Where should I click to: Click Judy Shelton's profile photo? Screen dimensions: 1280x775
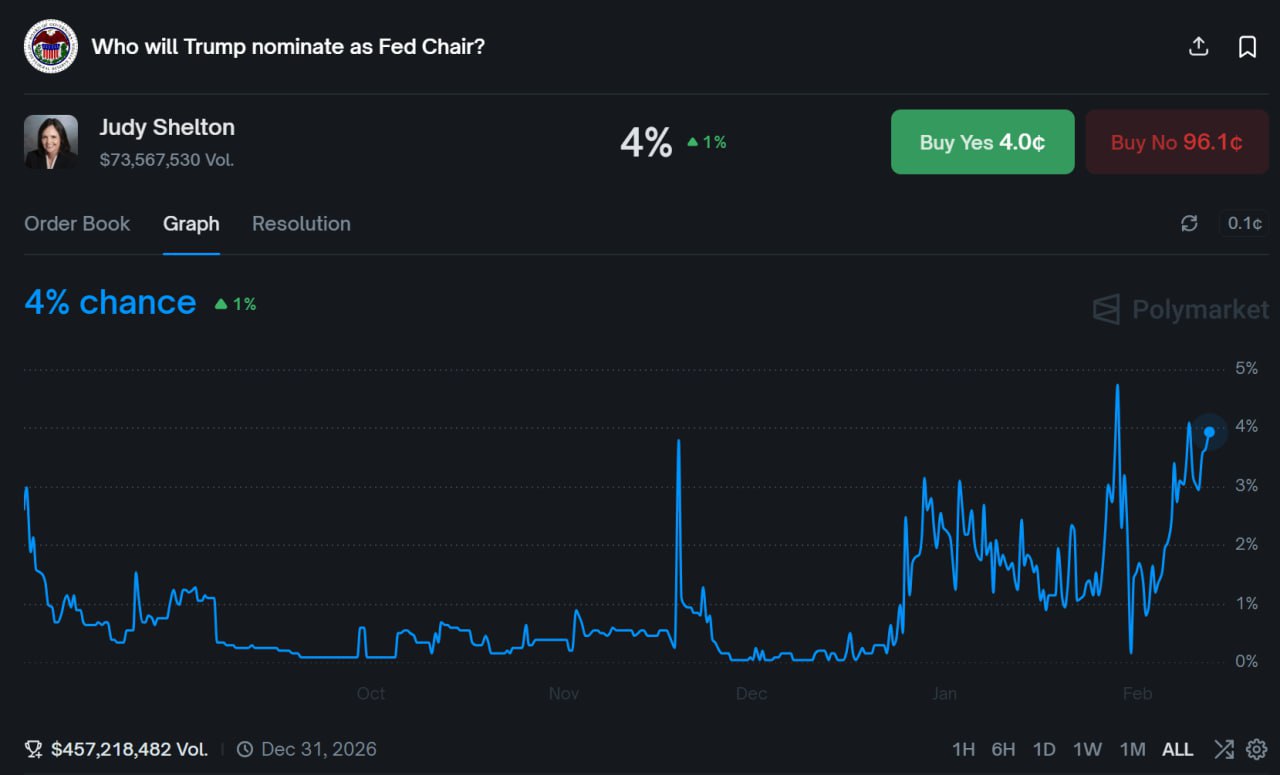pyautogui.click(x=51, y=142)
